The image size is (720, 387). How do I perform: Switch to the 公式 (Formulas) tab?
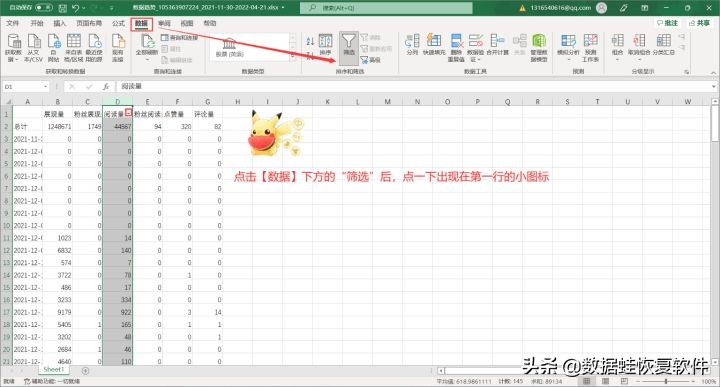click(x=118, y=23)
